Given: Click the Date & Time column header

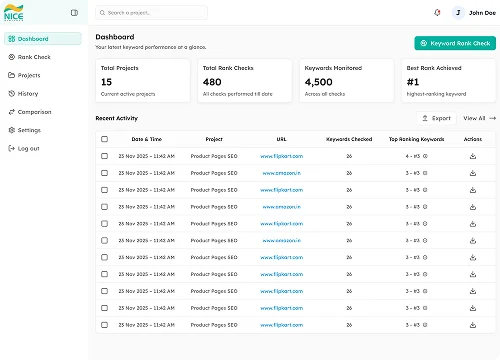Looking at the screenshot, I should tap(147, 139).
